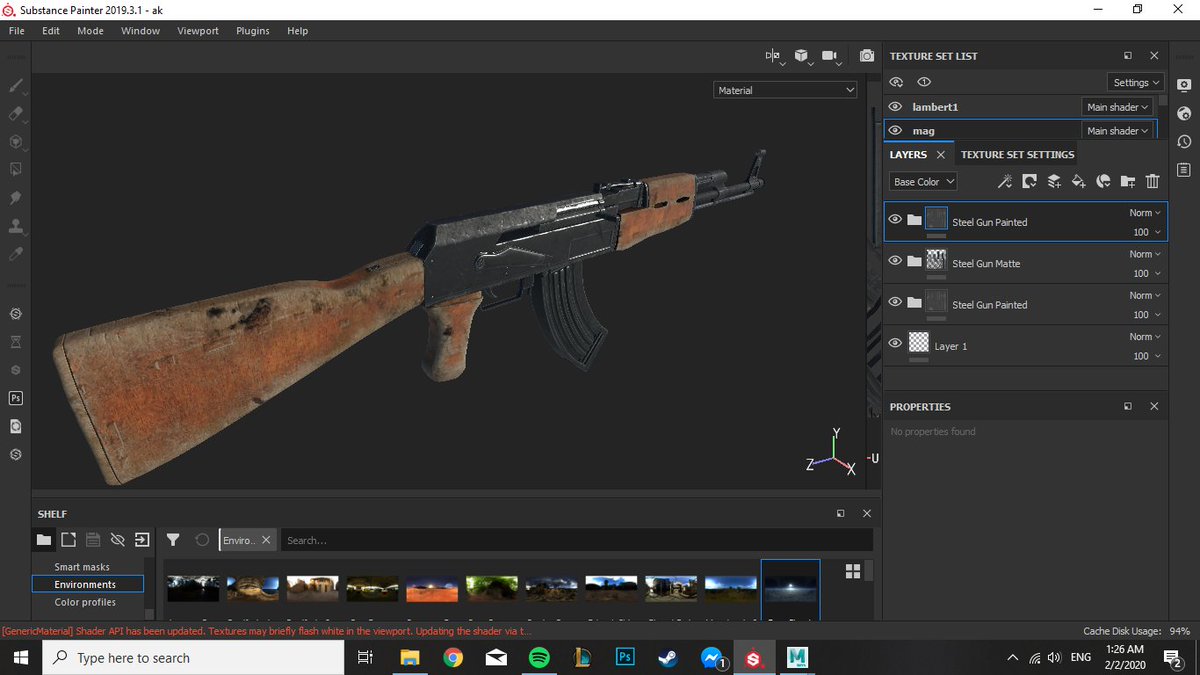Viewport: 1200px width, 675px height.
Task: Click the Shelf filter funnel icon
Action: point(173,540)
